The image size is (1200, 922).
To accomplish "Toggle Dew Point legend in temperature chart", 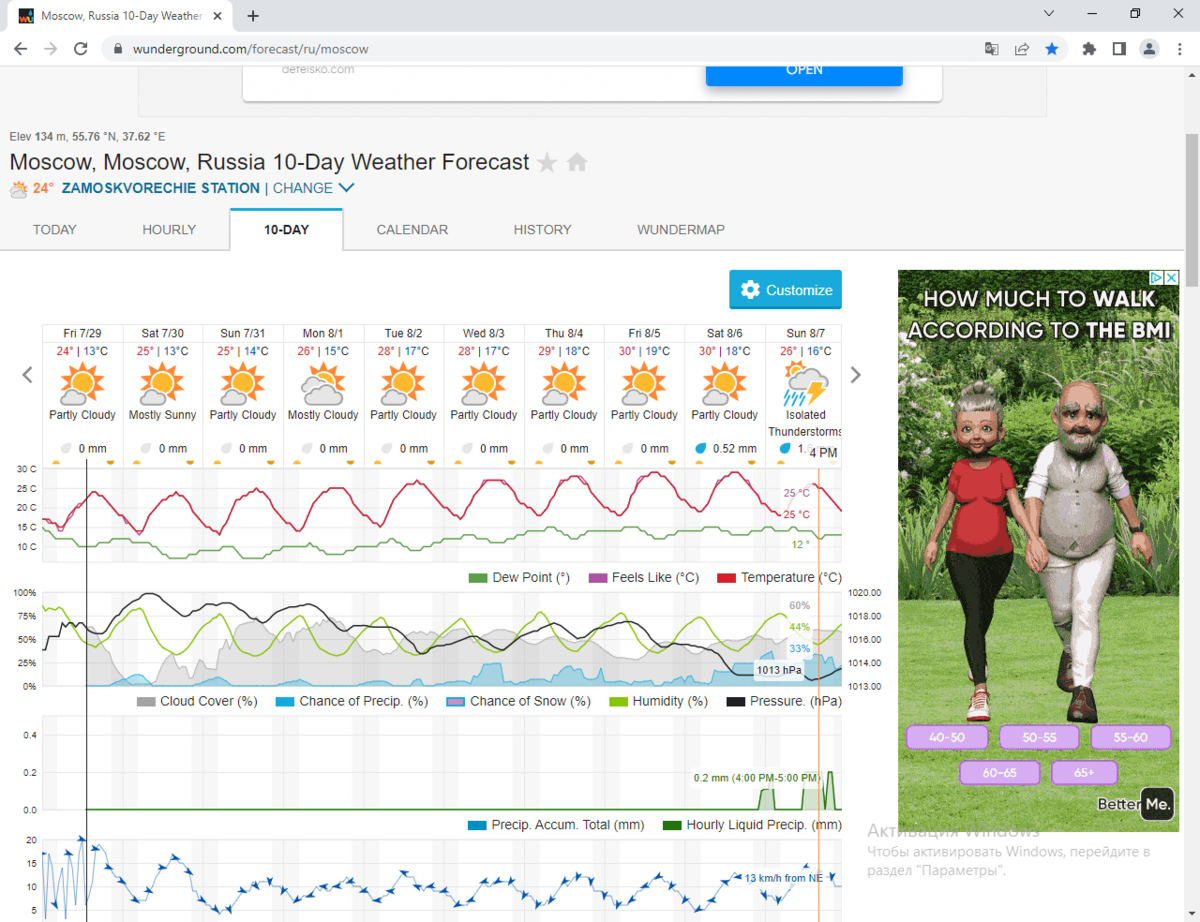I will tap(477, 578).
